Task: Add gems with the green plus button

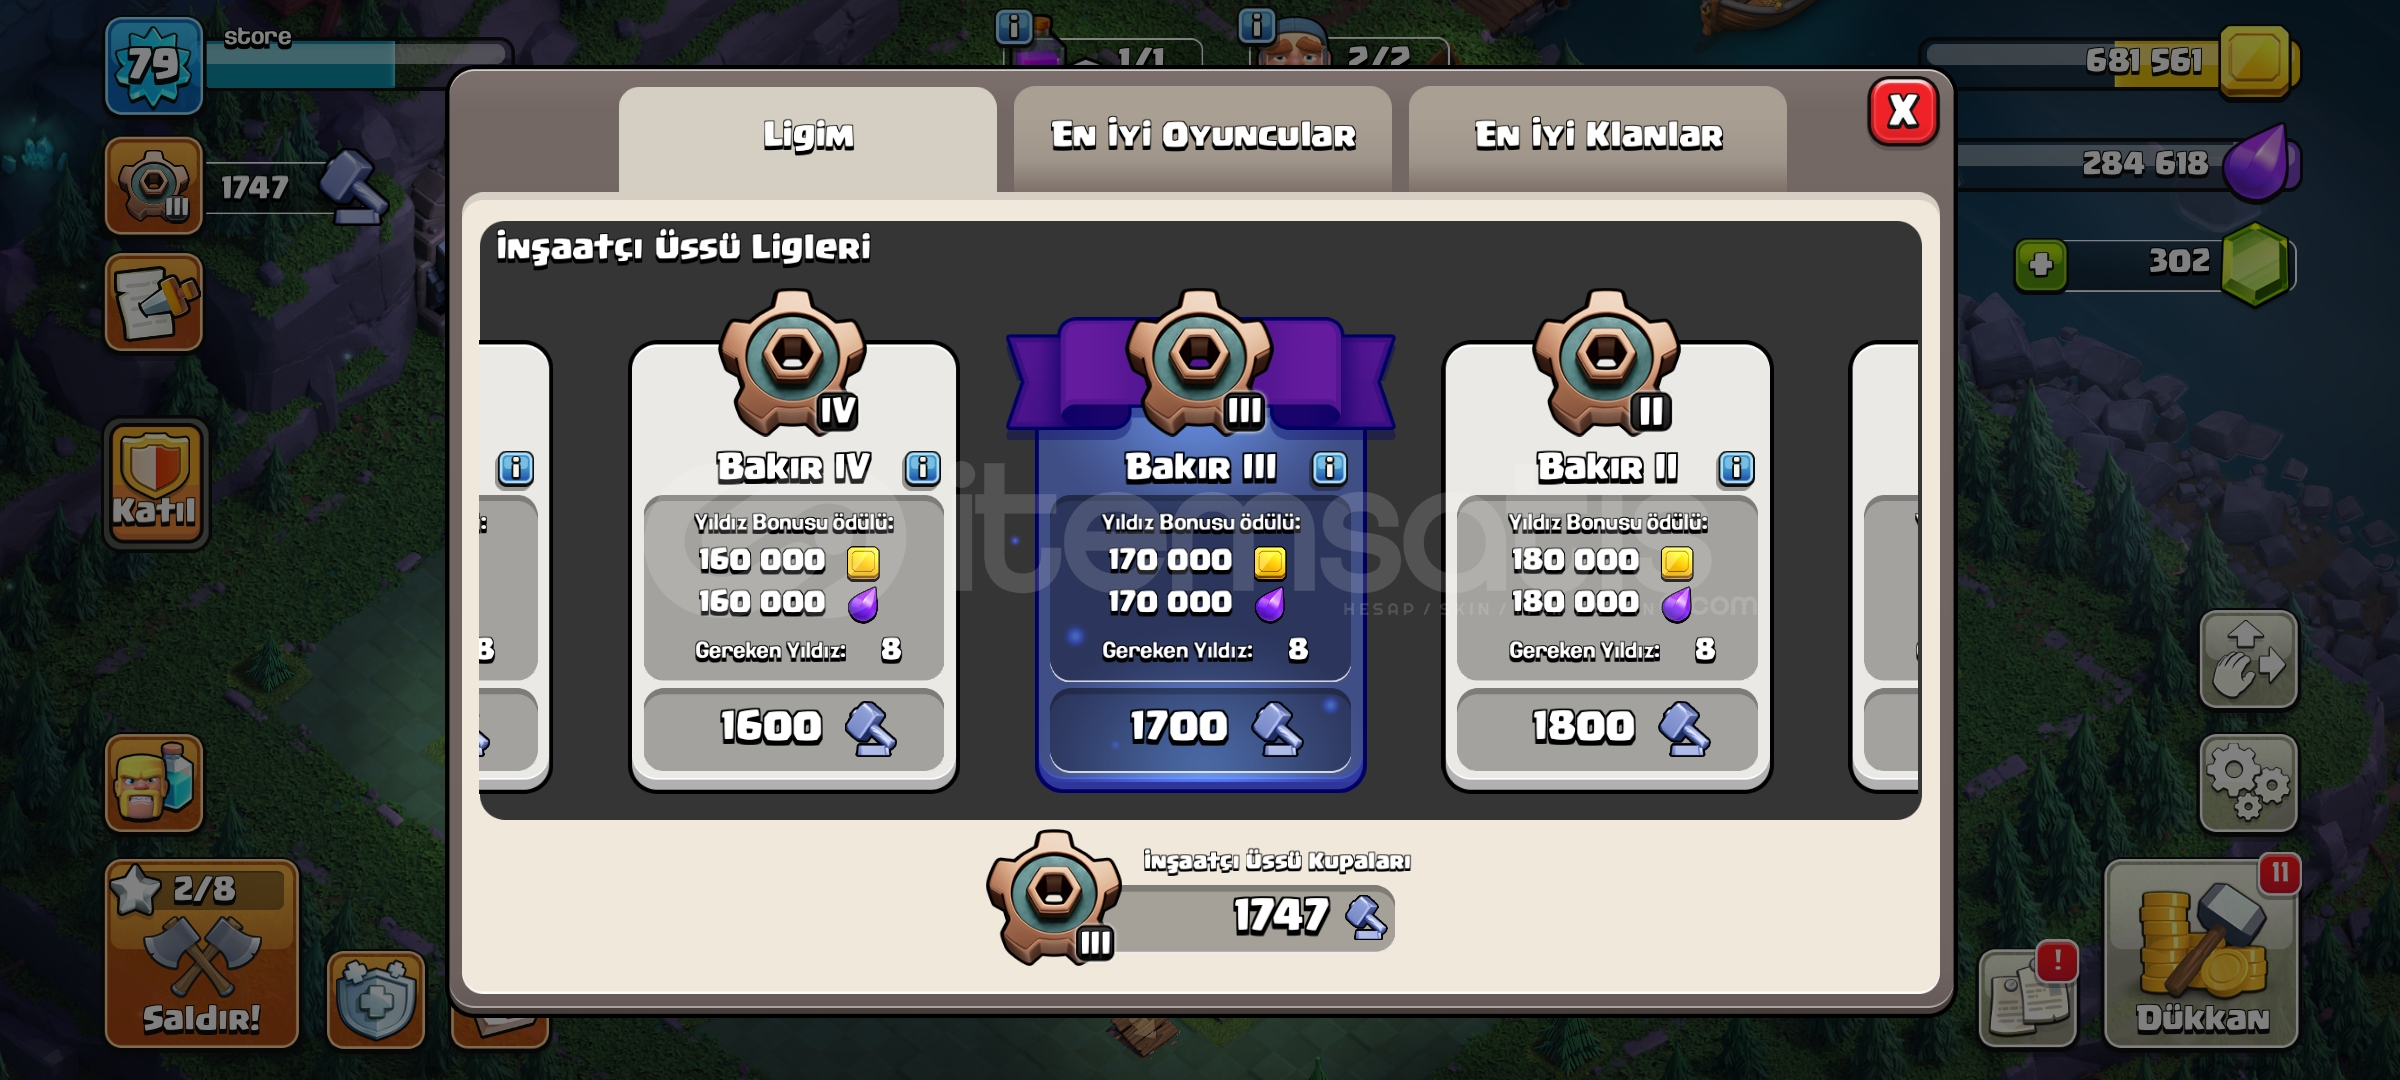Action: point(2041,265)
